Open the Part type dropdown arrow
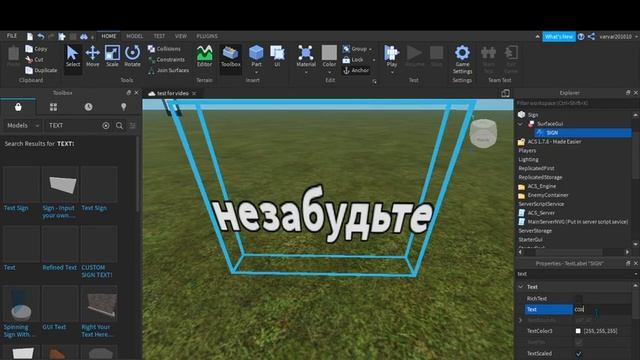The image size is (640, 360). [x=256, y=73]
